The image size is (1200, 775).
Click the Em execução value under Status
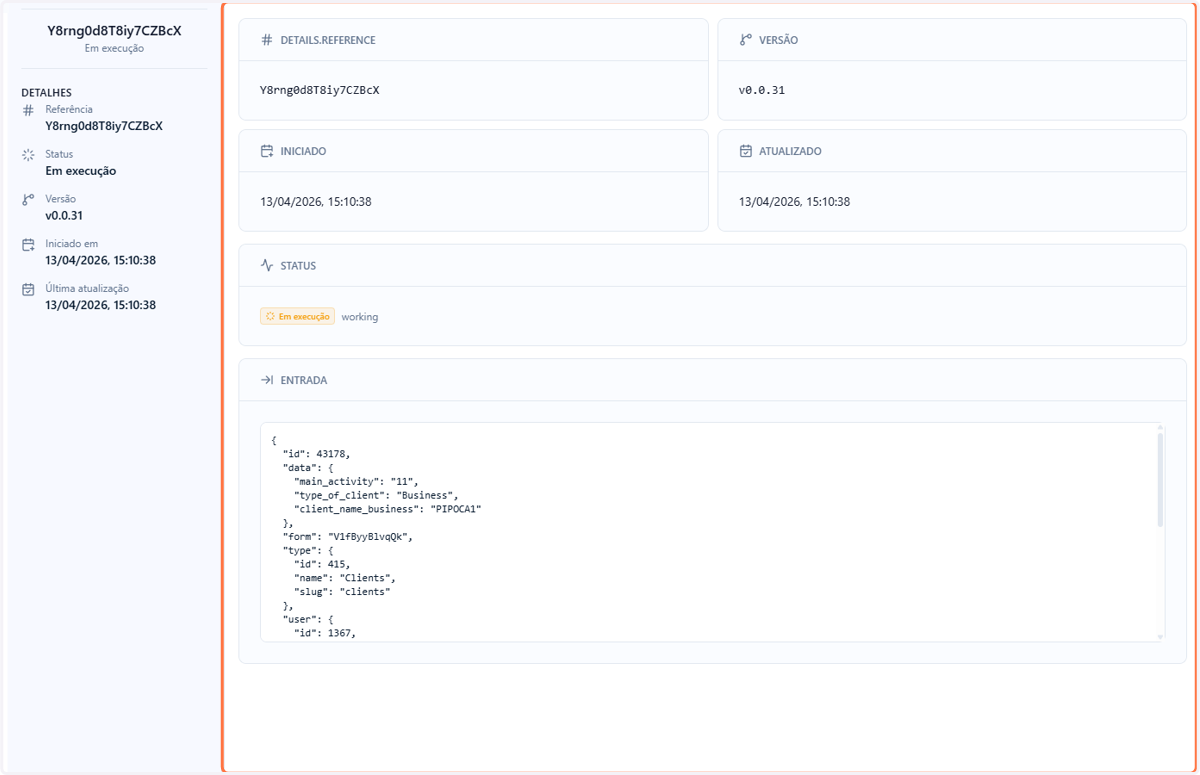[81, 171]
